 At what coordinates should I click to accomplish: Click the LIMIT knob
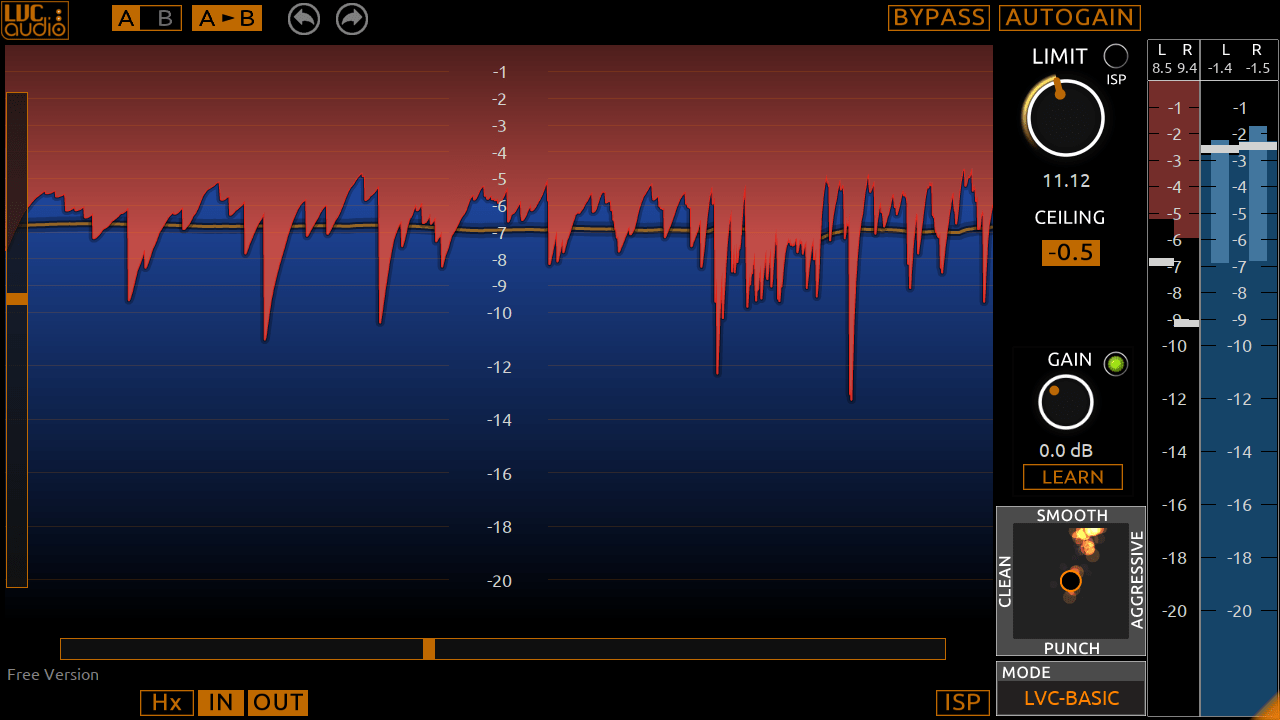pos(1065,119)
